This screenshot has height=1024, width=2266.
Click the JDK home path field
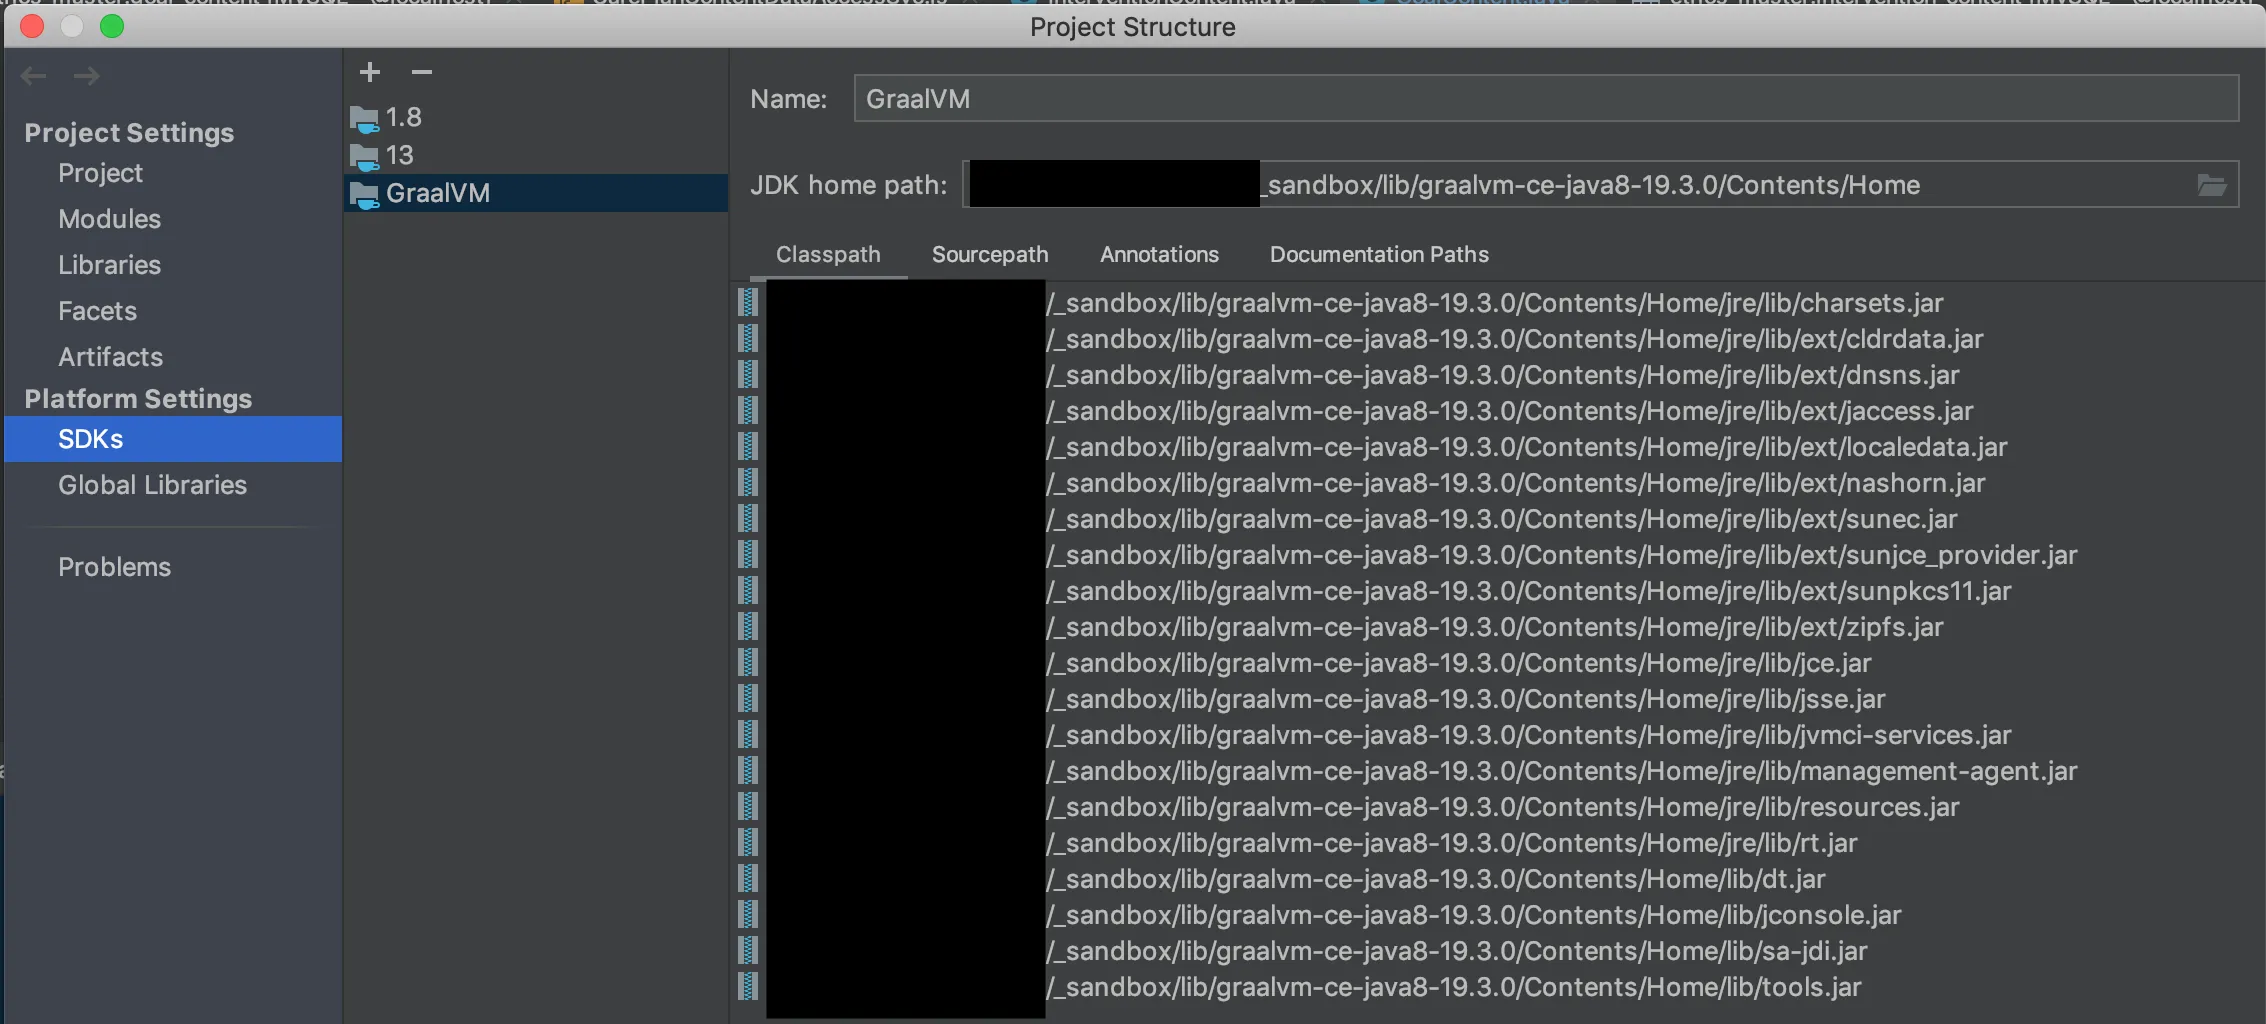click(x=1600, y=185)
